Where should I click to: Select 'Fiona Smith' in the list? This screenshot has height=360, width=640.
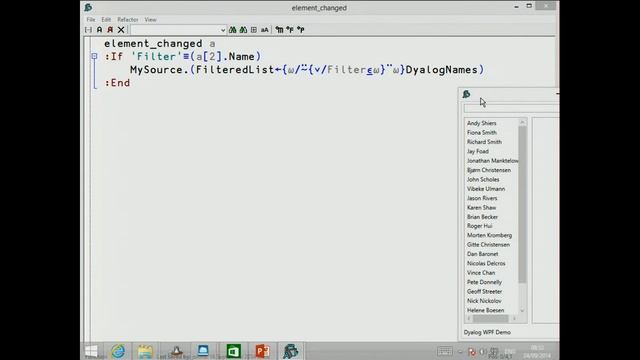(482, 133)
